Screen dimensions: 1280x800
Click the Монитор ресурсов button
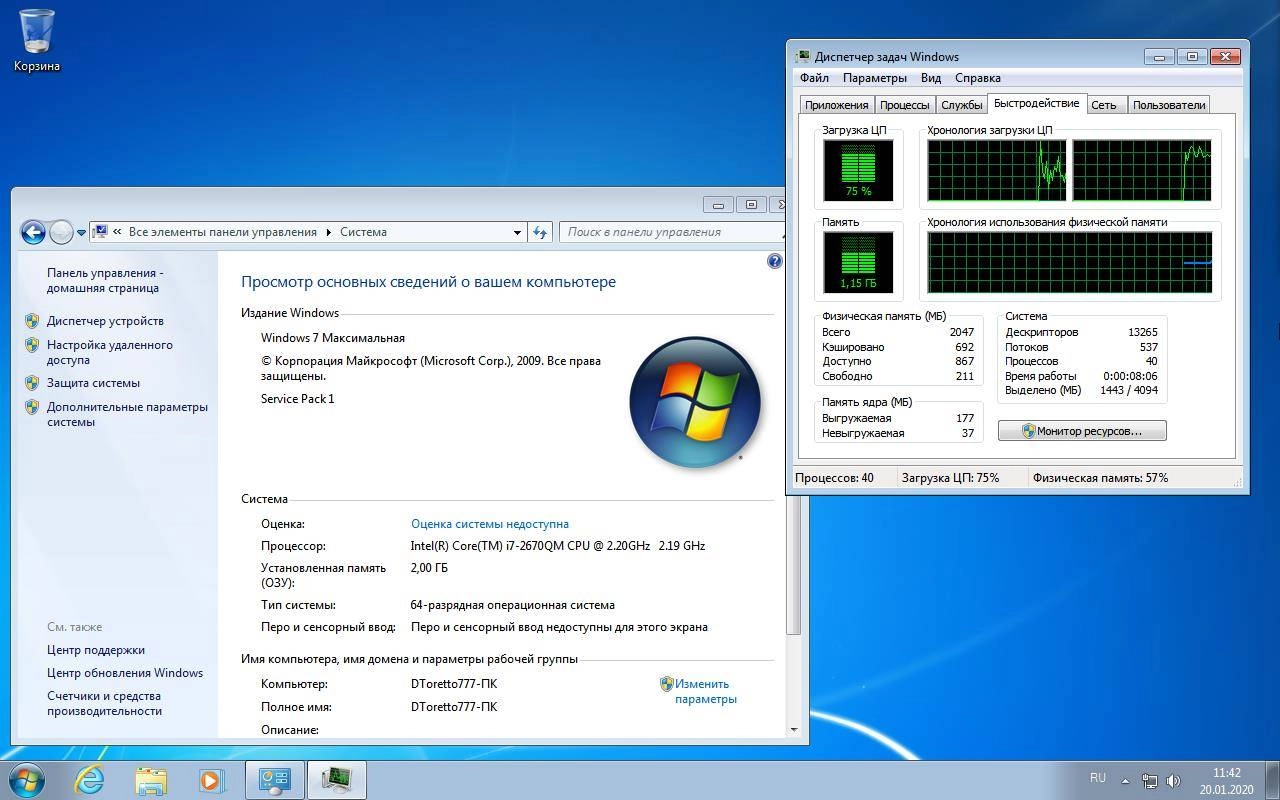1082,431
